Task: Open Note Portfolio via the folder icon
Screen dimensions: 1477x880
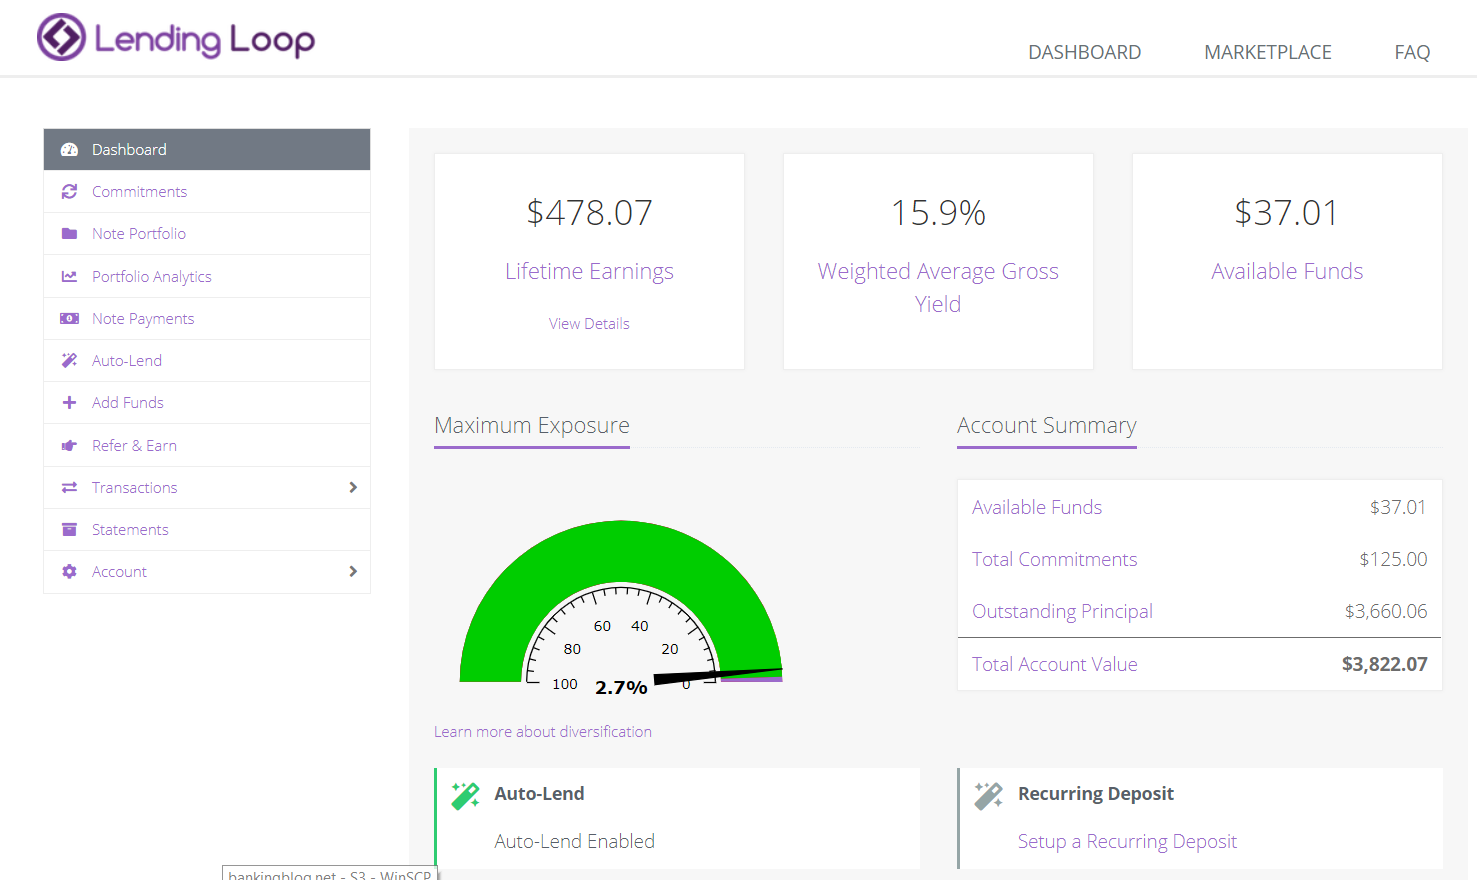Action: tap(69, 233)
